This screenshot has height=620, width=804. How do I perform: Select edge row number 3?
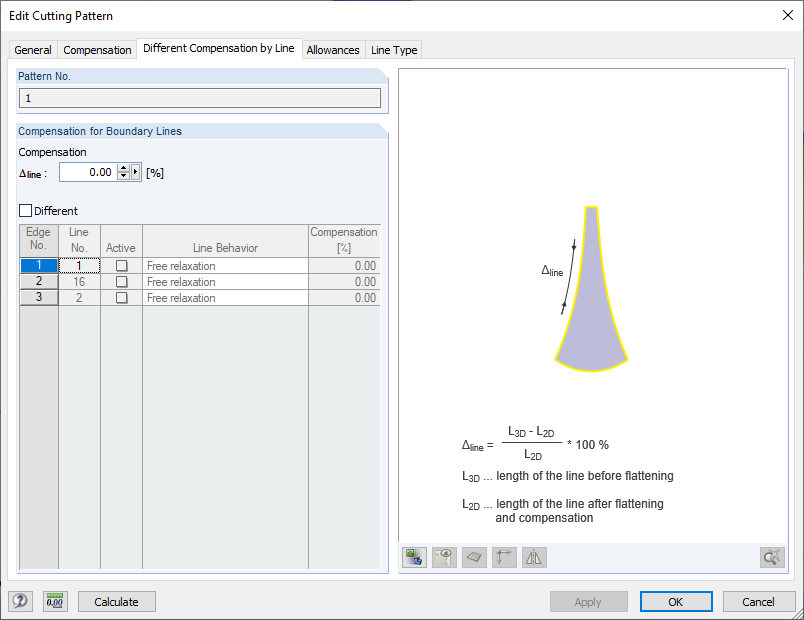[39, 297]
